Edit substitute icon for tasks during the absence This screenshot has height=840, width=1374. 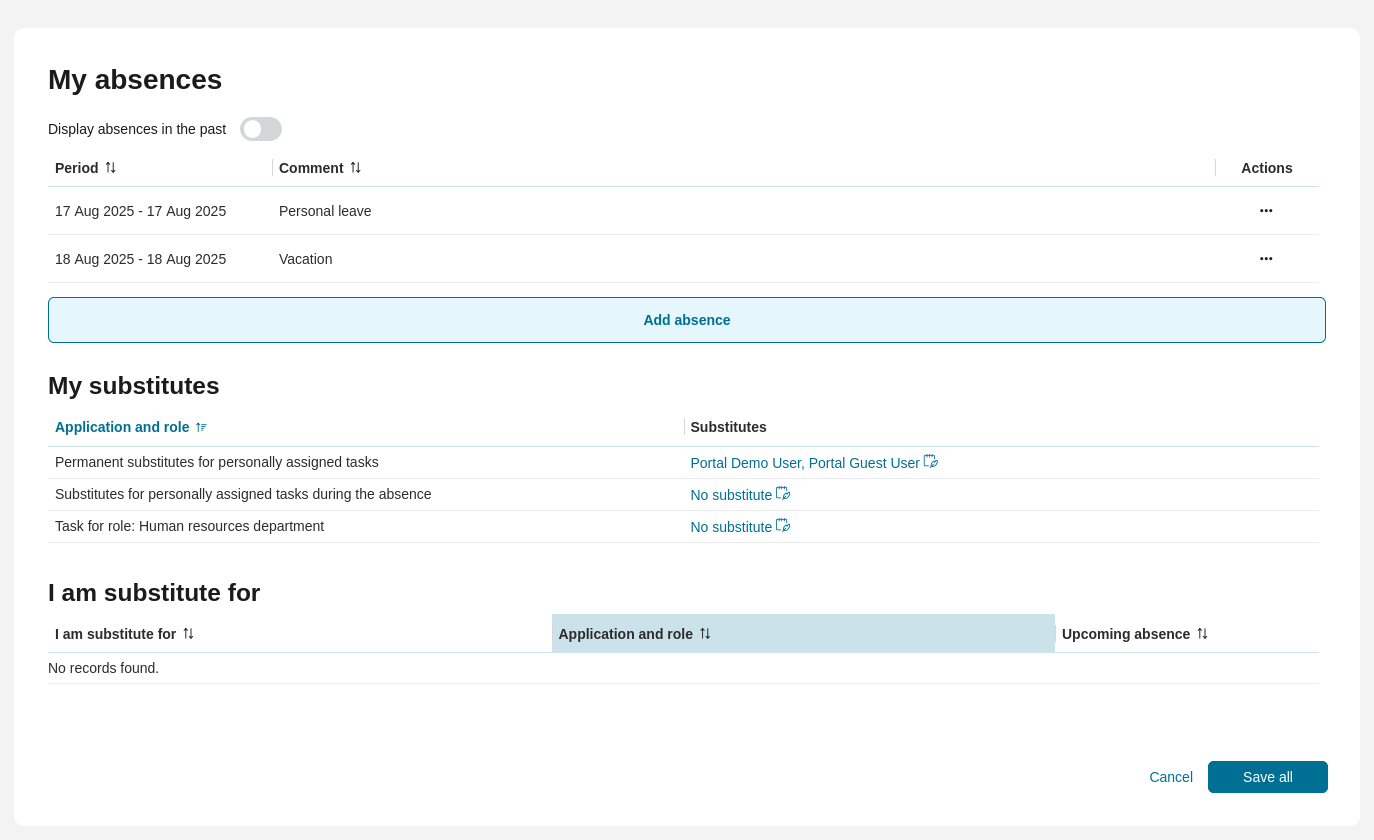tap(783, 494)
